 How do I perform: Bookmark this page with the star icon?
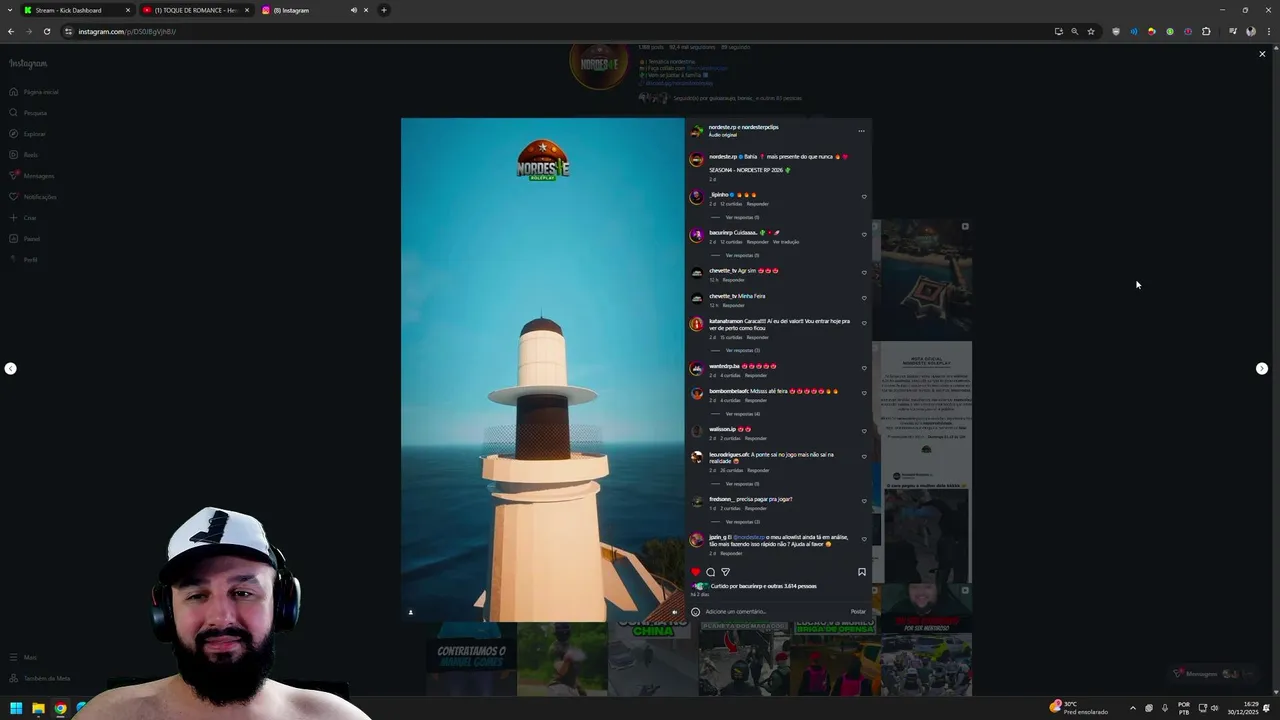tap(1091, 31)
